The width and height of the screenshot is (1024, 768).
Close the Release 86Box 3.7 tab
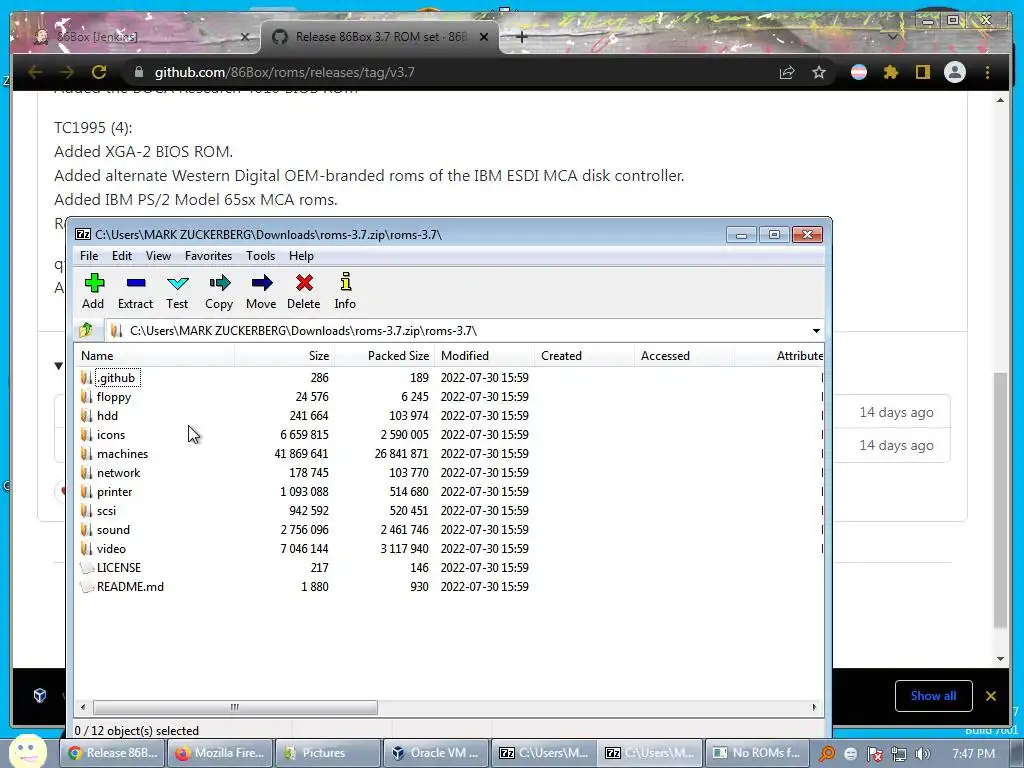[x=484, y=37]
